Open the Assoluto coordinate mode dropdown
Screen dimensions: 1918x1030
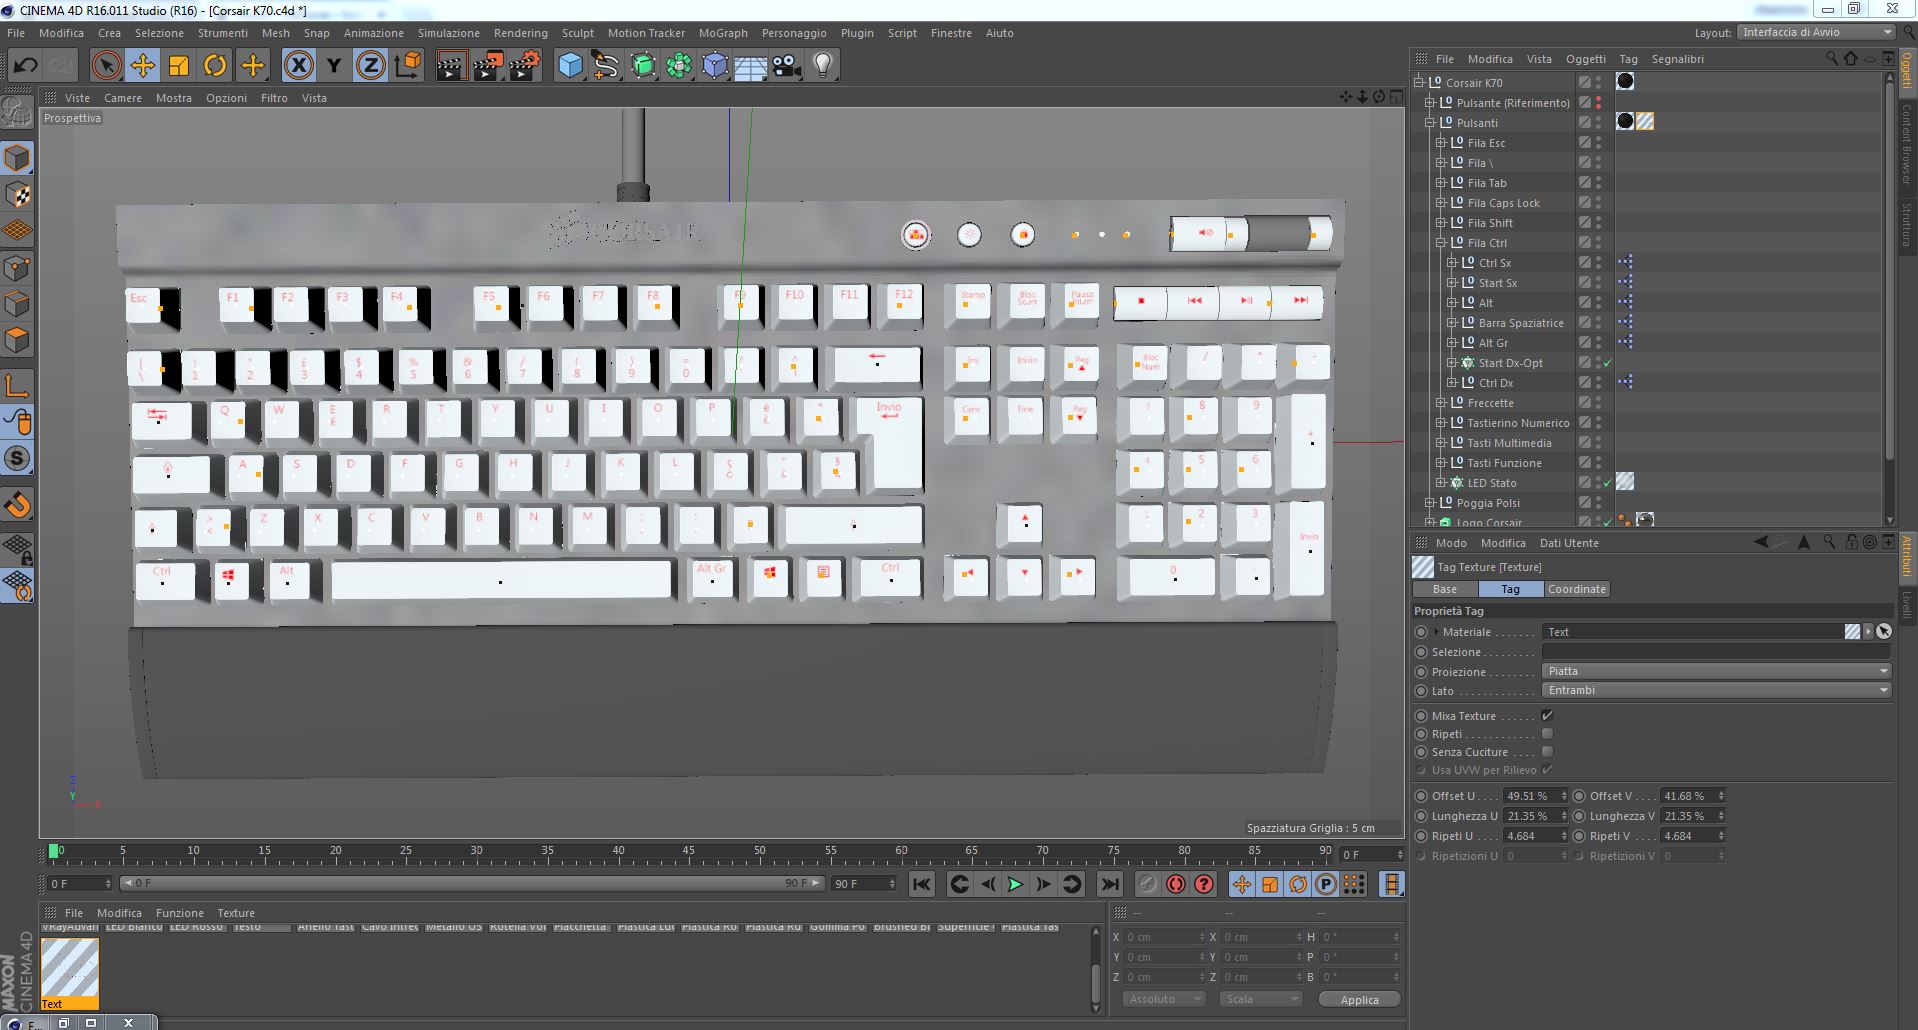point(1163,999)
